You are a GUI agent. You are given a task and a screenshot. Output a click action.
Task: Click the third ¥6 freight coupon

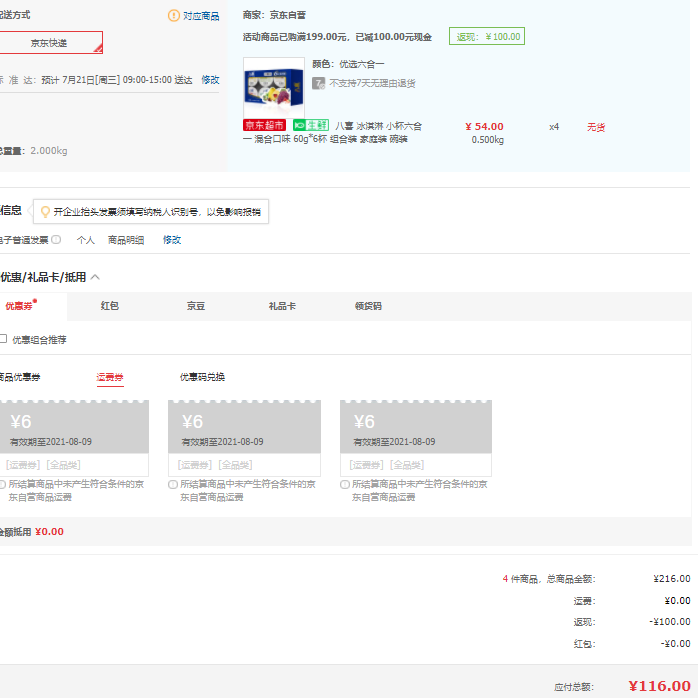[416, 438]
